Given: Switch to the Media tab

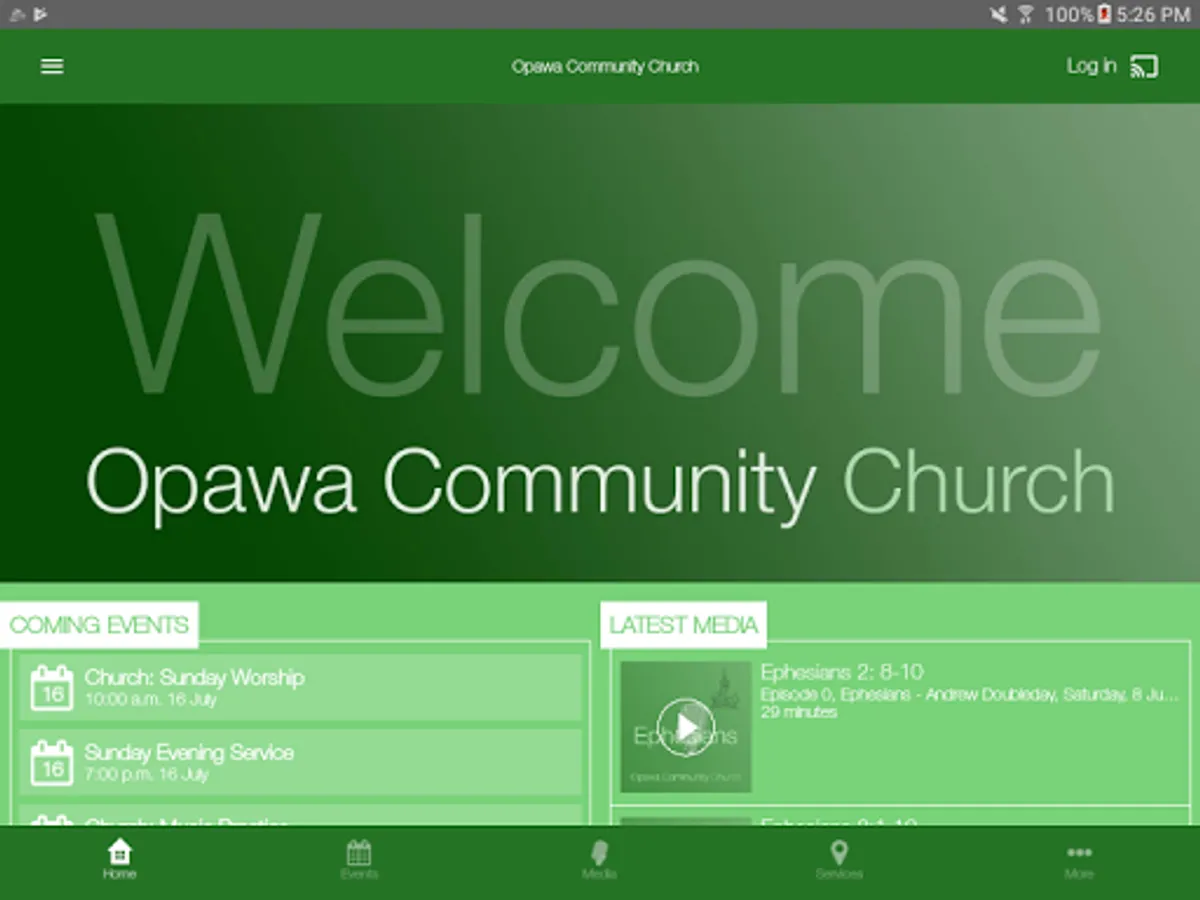Looking at the screenshot, I should coord(599,860).
